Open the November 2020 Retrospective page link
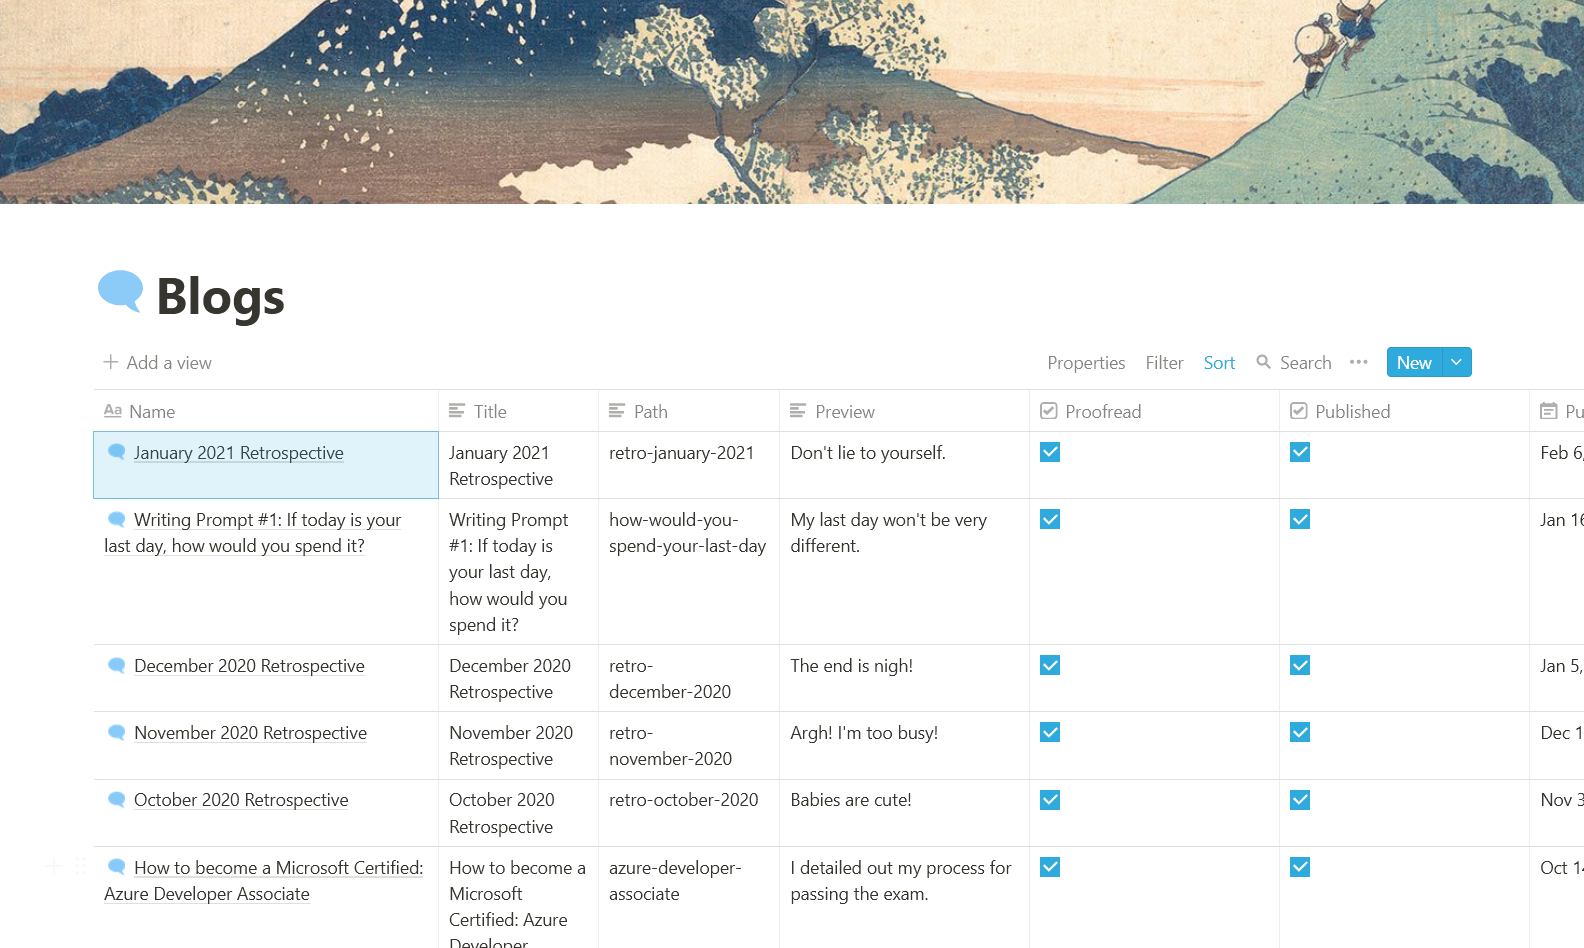The image size is (1584, 948). pos(250,733)
